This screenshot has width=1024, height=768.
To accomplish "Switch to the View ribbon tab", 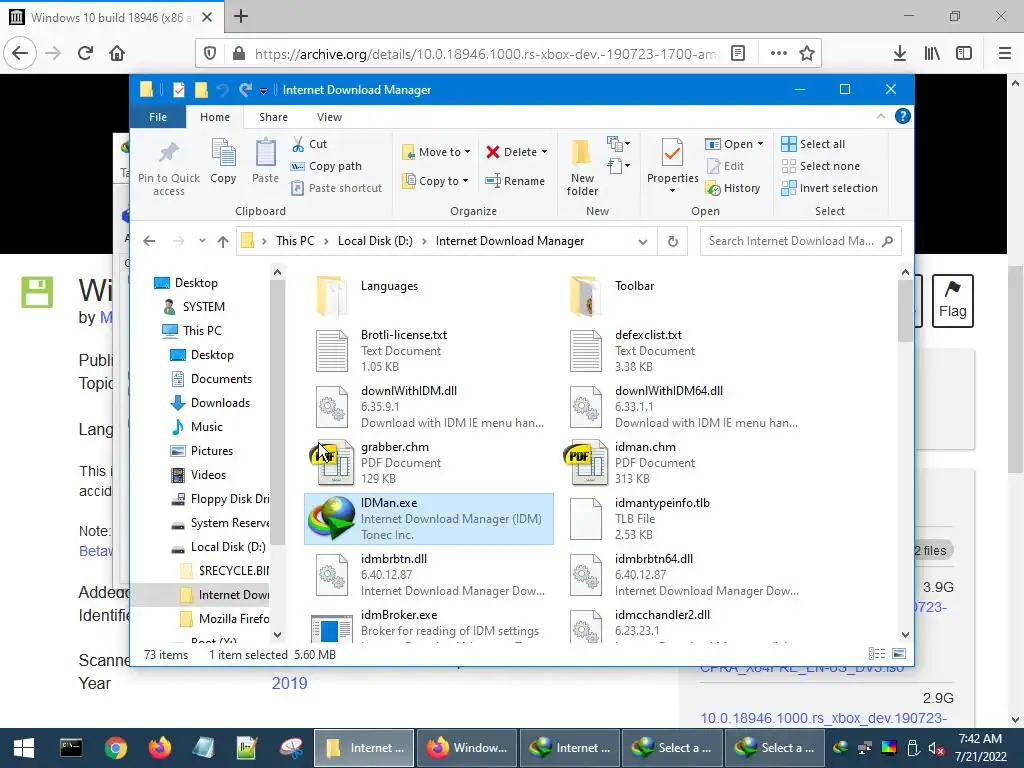I will (x=329, y=117).
